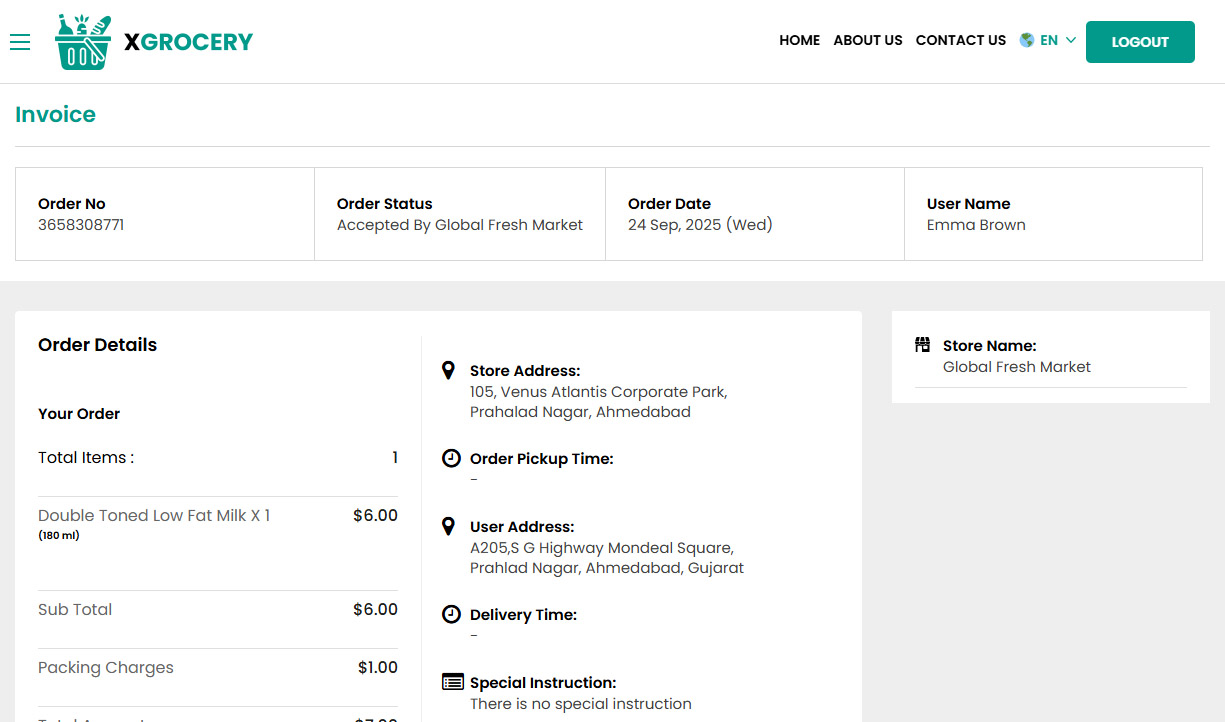Click the Global Fresh Market store name
The height and width of the screenshot is (722, 1225).
1016,366
